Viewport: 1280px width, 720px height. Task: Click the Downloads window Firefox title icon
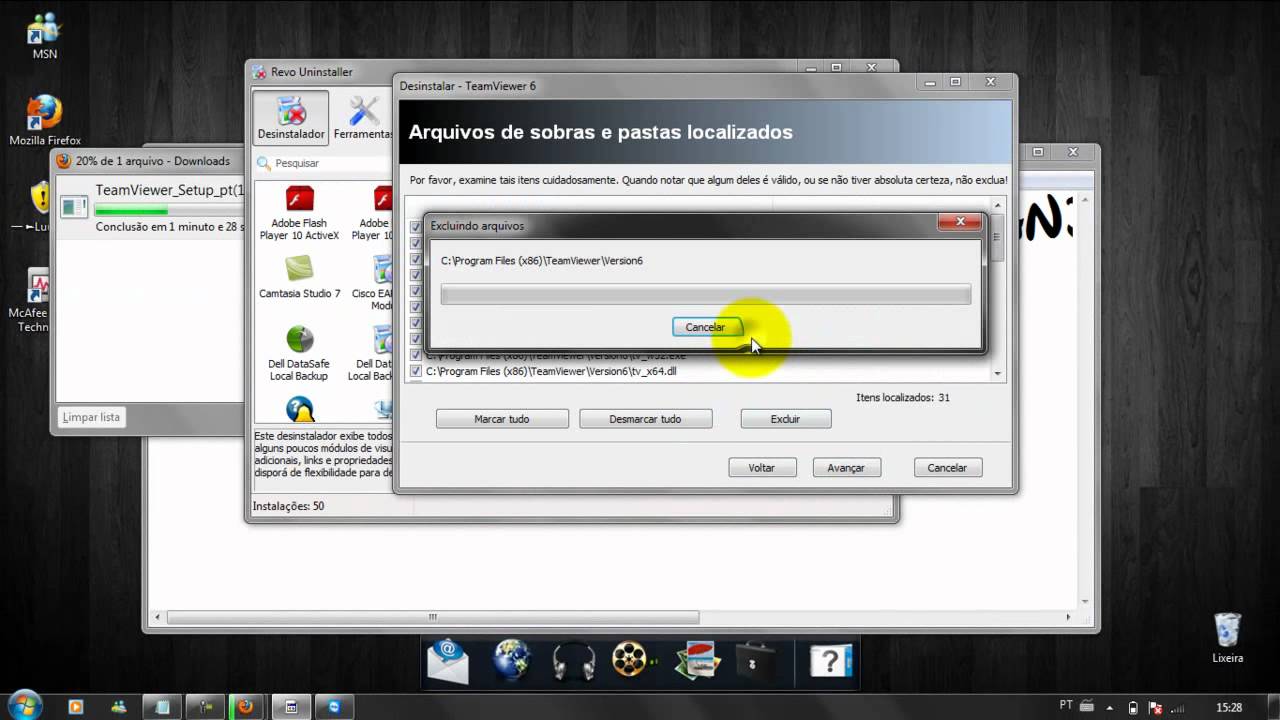[x=64, y=161]
